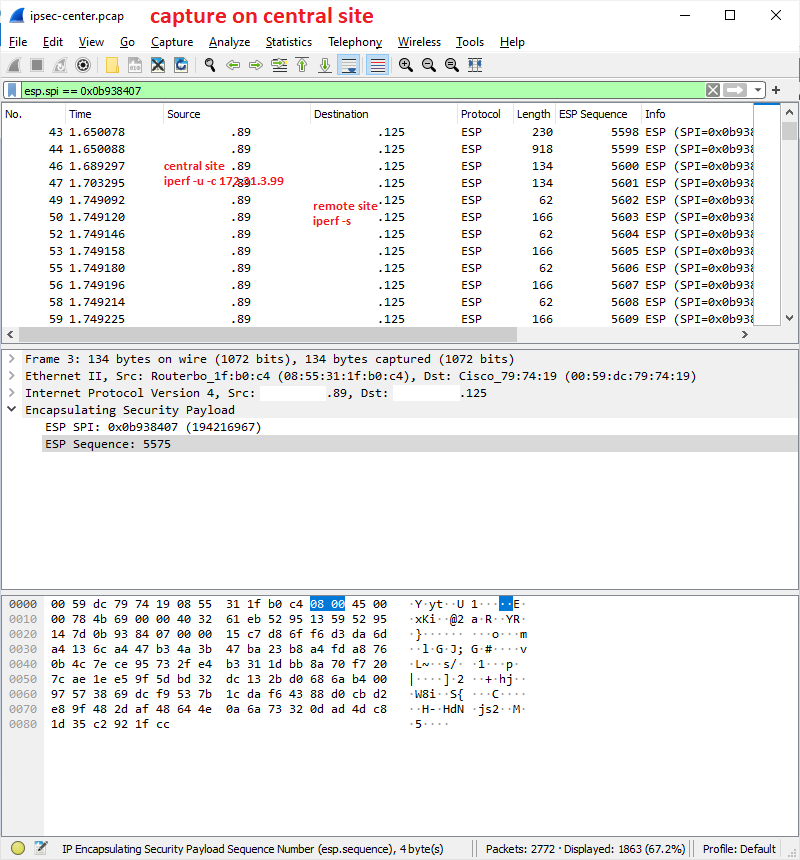Open the View menu
Screen dimensions: 800x860
click(x=91, y=42)
